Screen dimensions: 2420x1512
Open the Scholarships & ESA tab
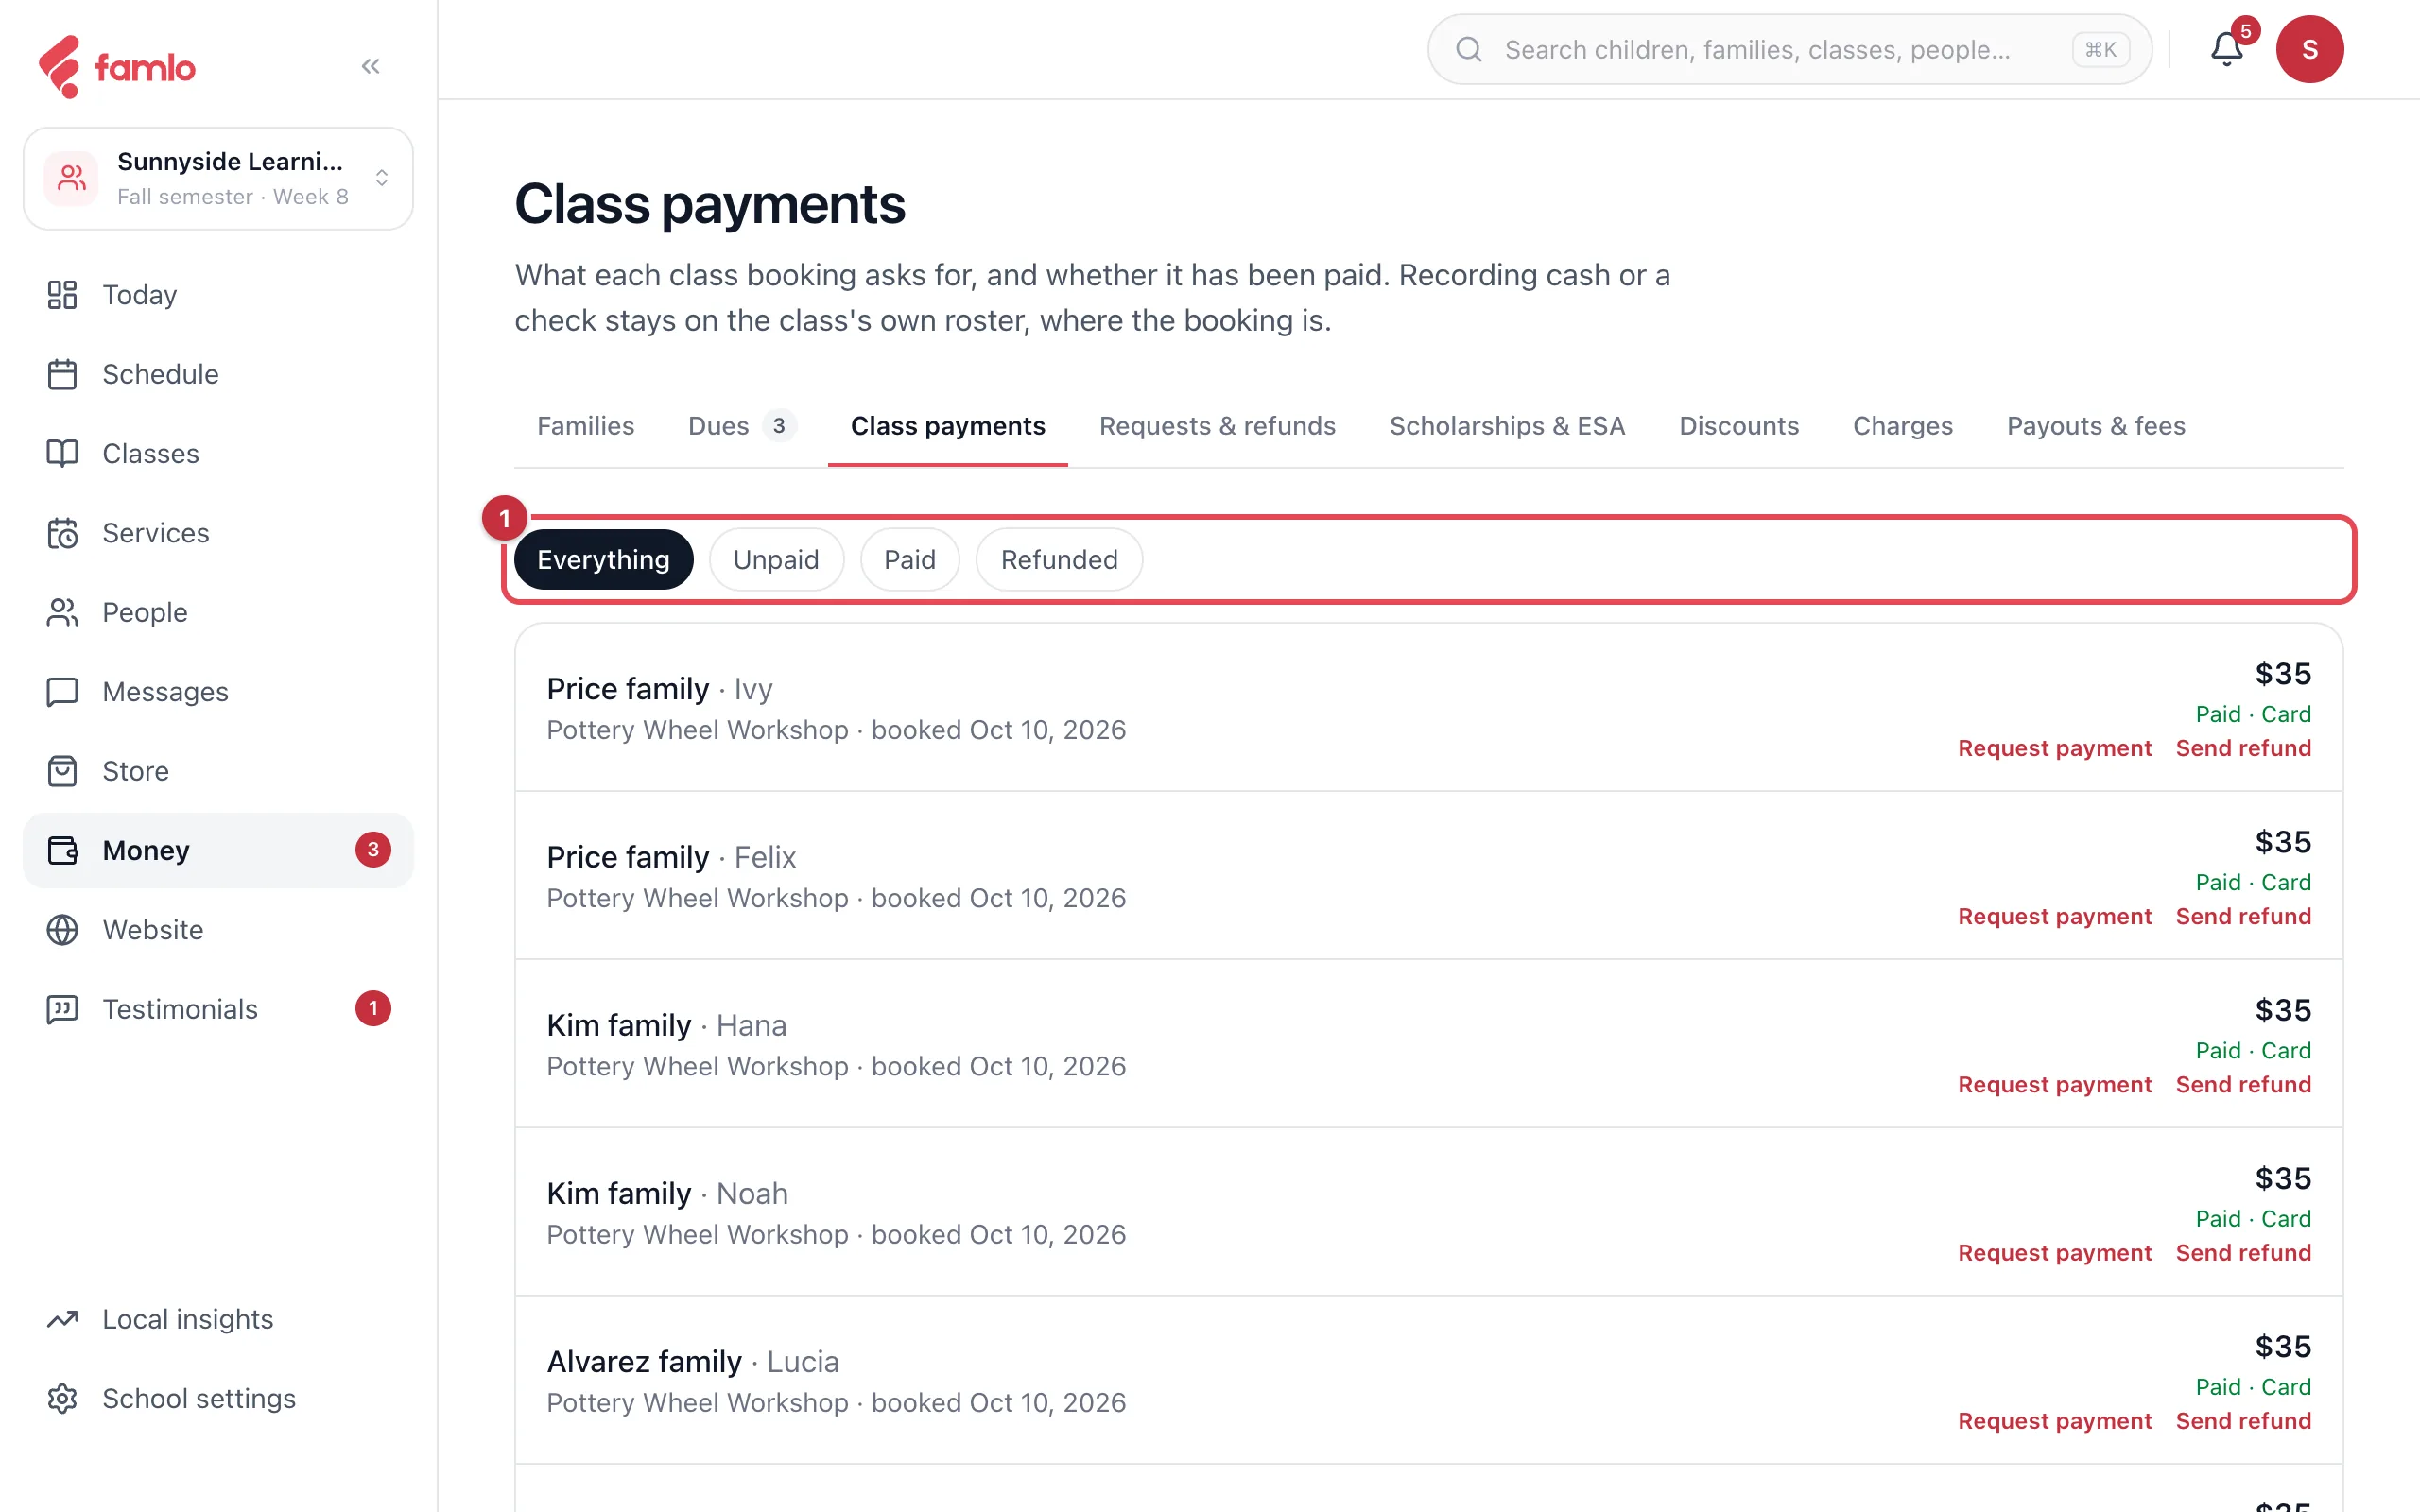click(1507, 426)
